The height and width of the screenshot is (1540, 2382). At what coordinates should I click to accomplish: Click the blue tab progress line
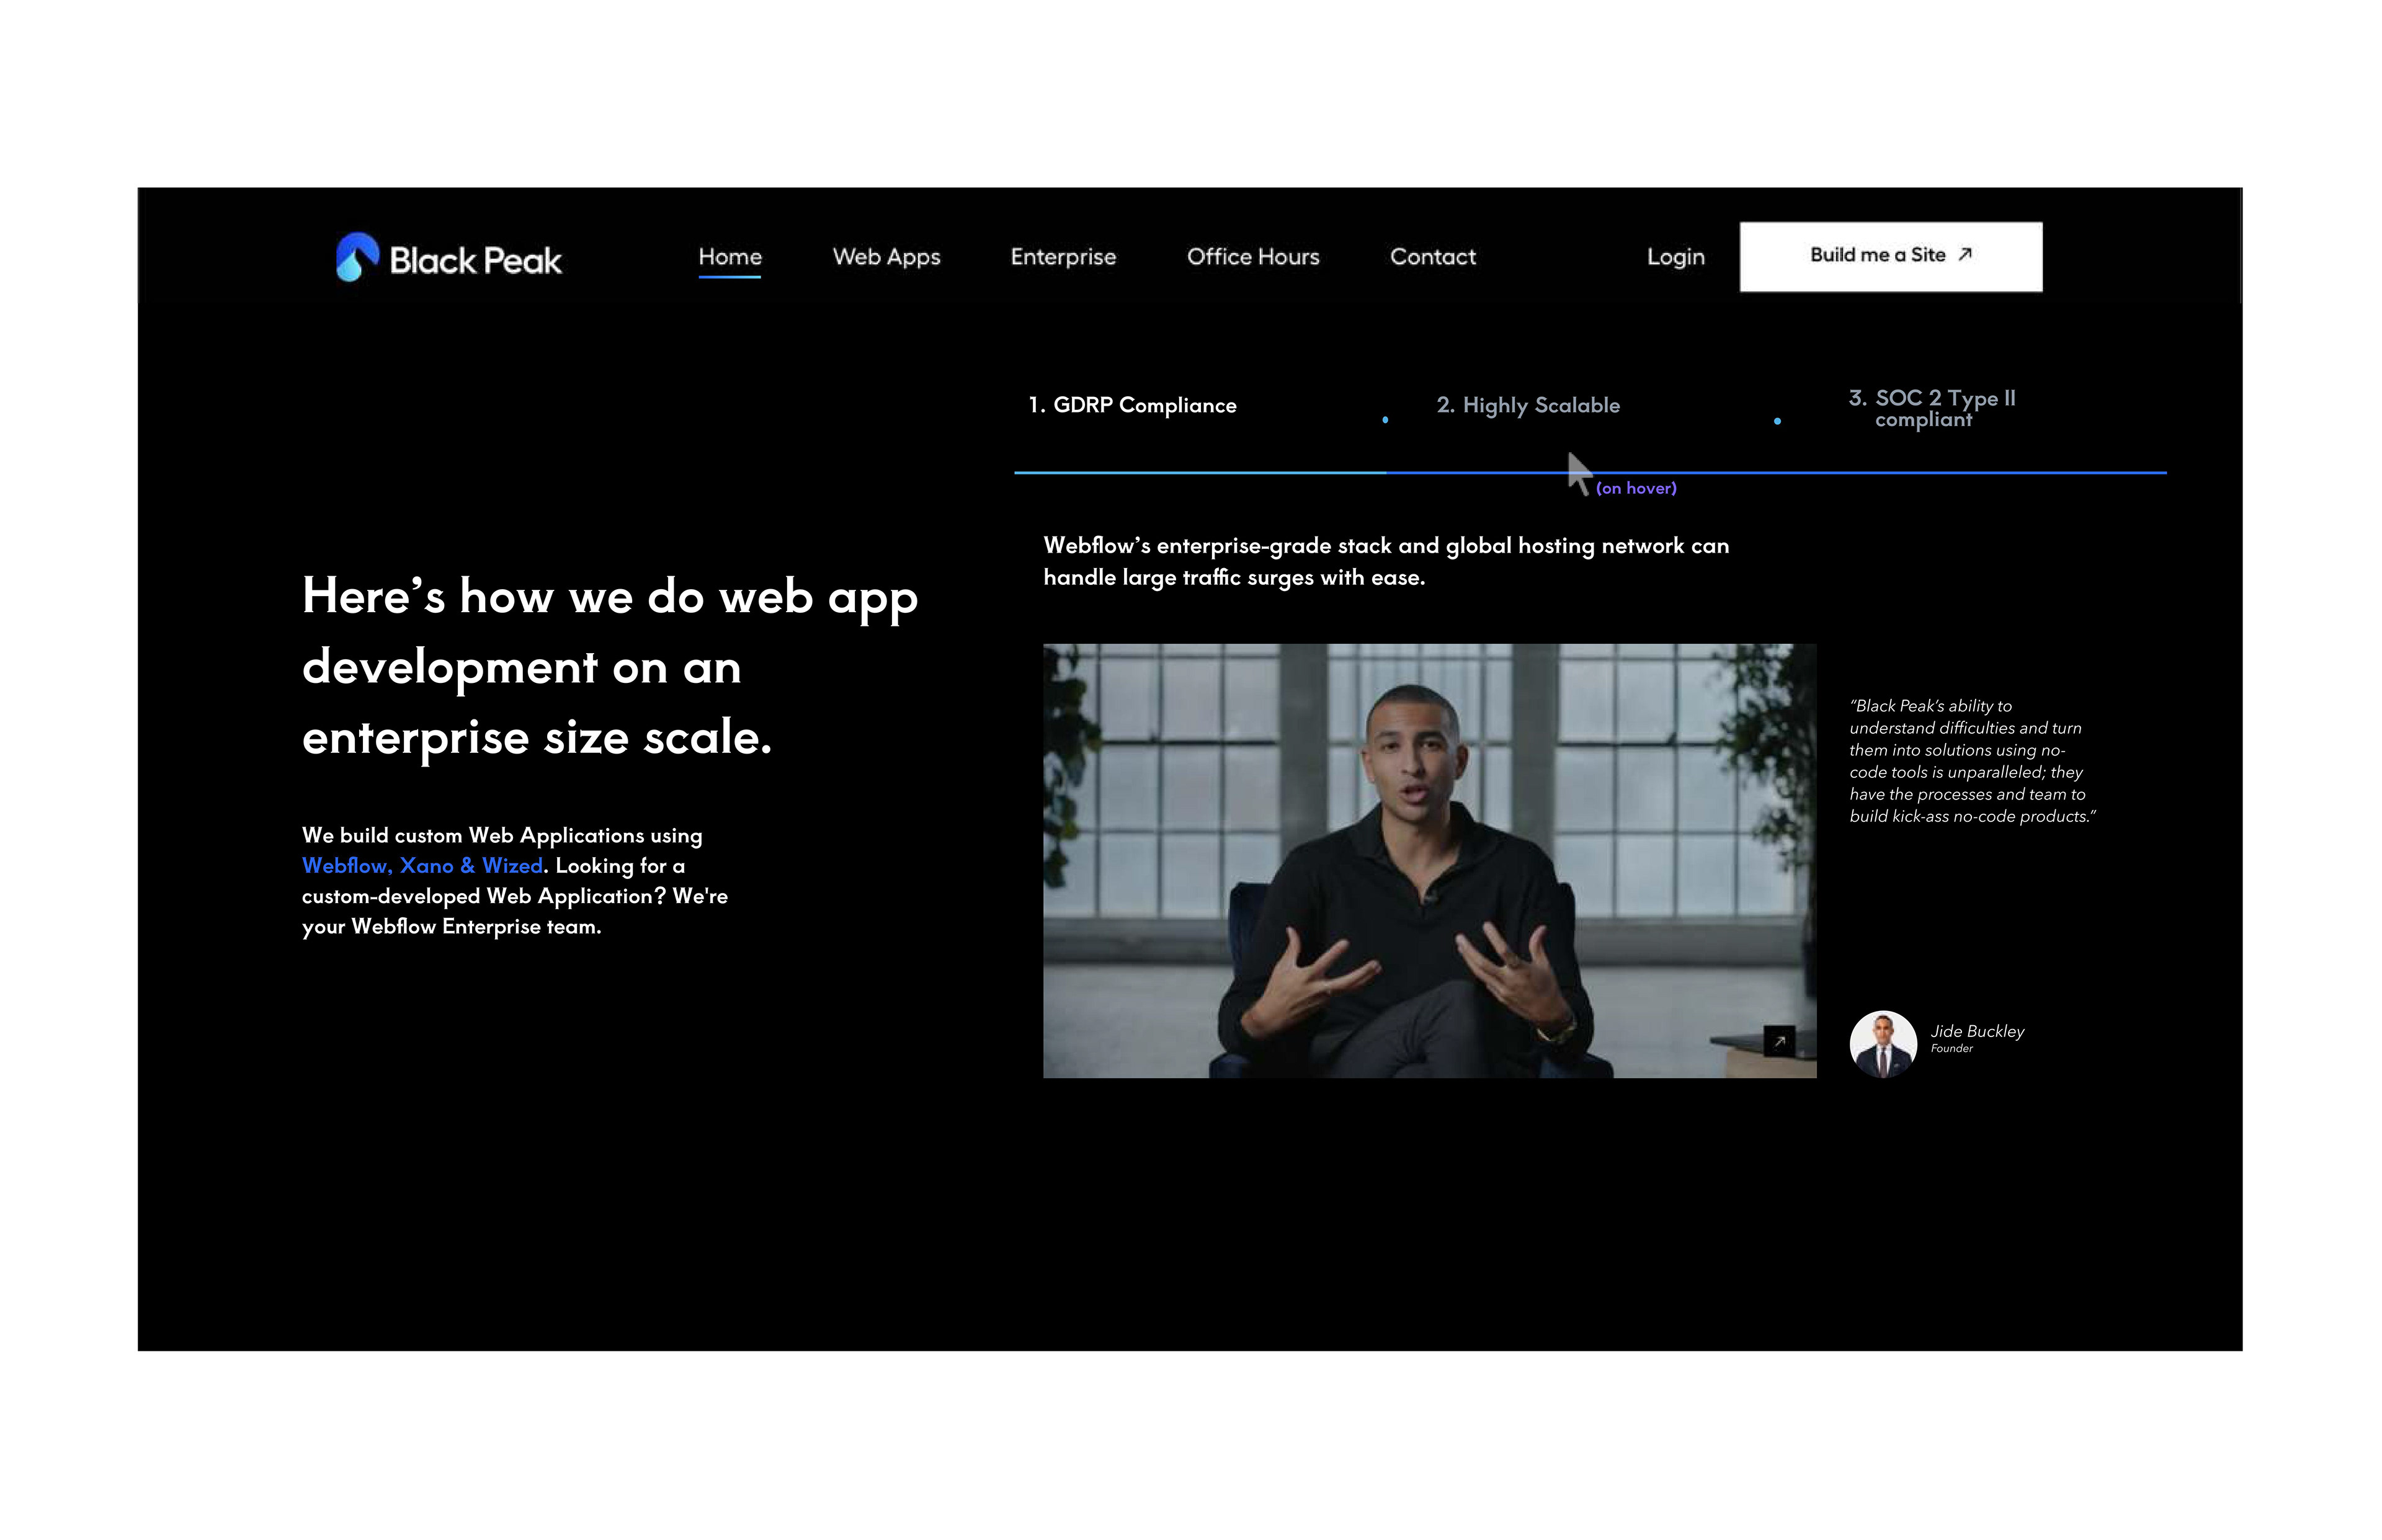(x=1199, y=472)
